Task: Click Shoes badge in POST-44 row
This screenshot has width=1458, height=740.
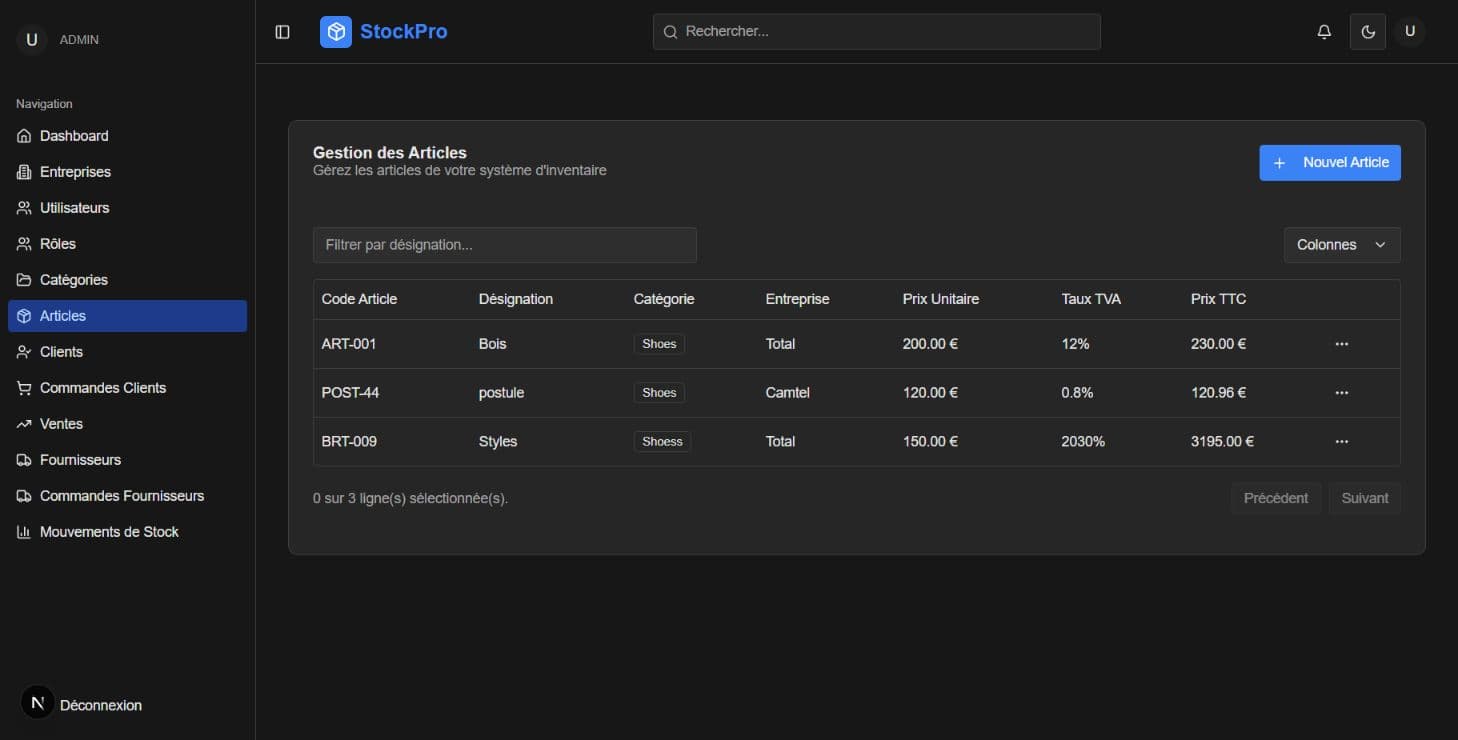Action: tap(659, 393)
